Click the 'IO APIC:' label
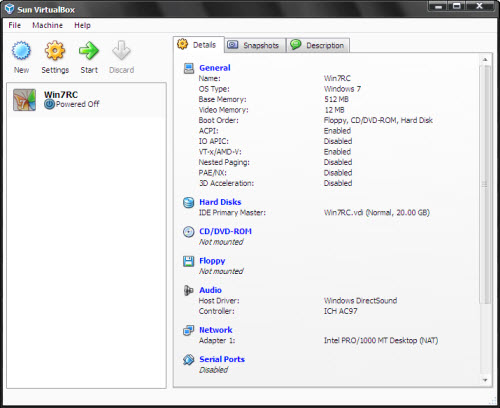Screen dimensions: 500x408 214,141
